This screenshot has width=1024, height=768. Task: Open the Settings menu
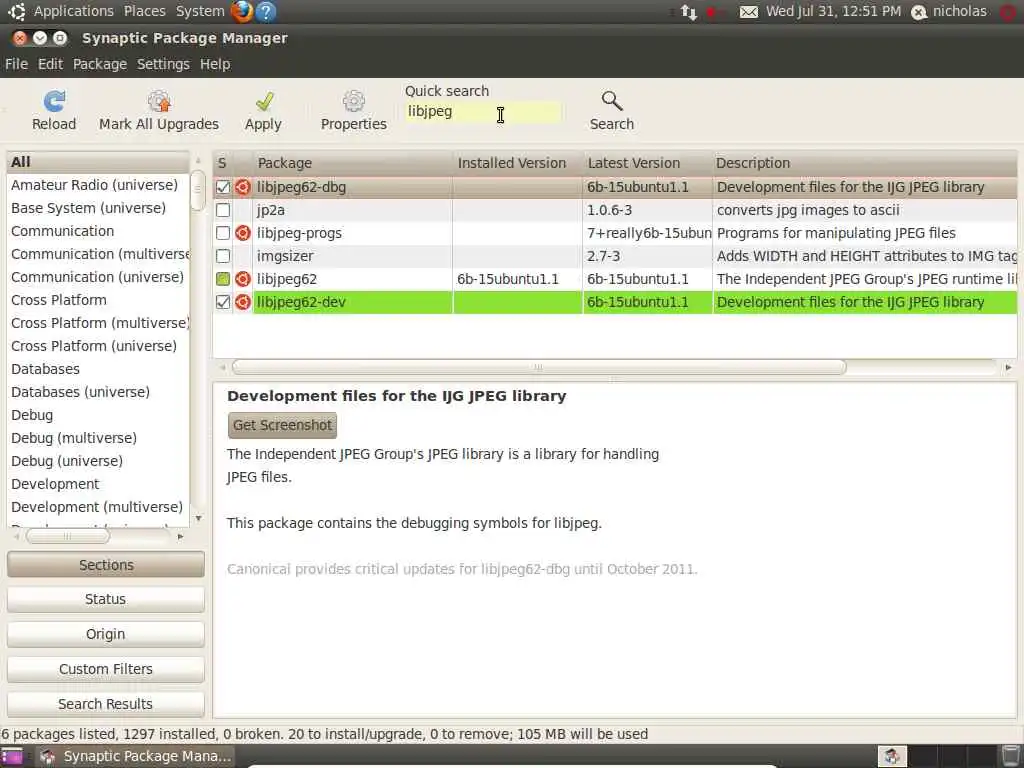click(163, 64)
